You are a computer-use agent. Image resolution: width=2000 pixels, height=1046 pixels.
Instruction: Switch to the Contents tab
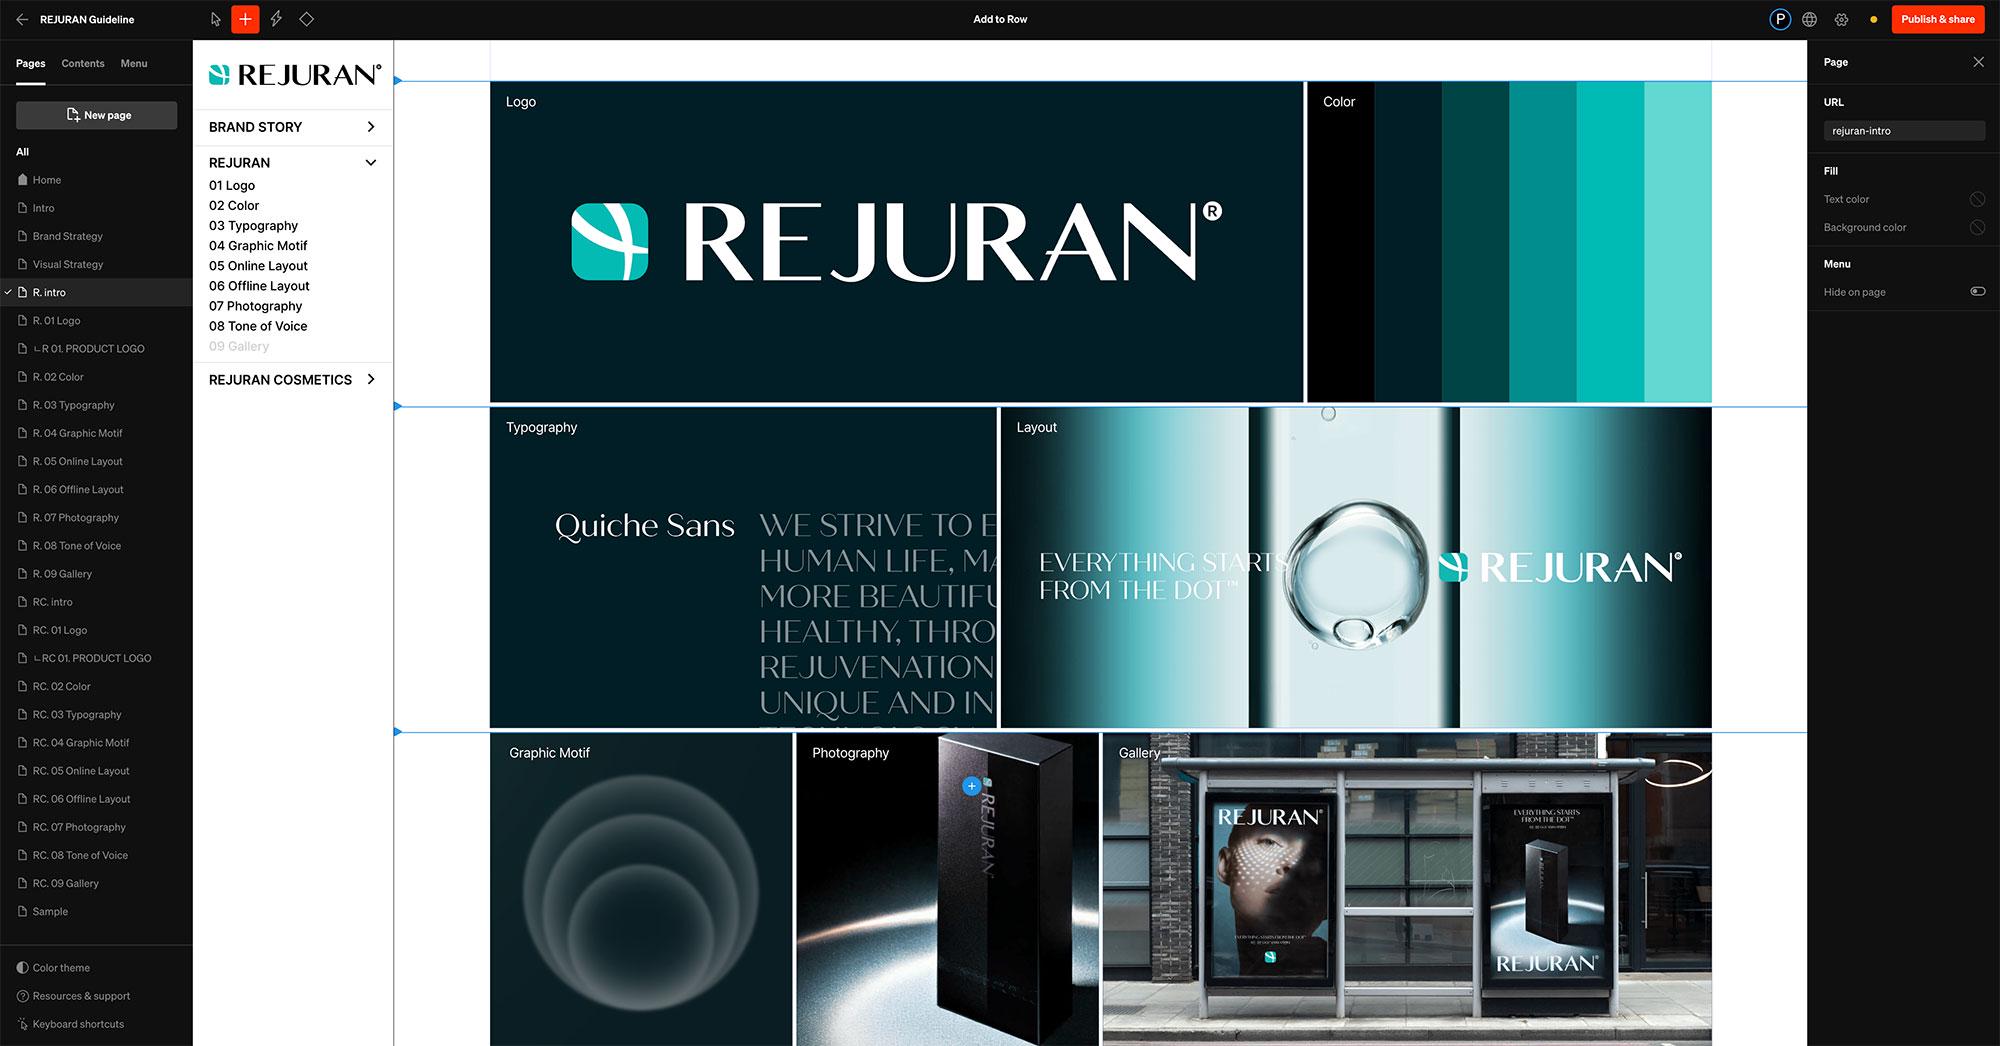[83, 63]
